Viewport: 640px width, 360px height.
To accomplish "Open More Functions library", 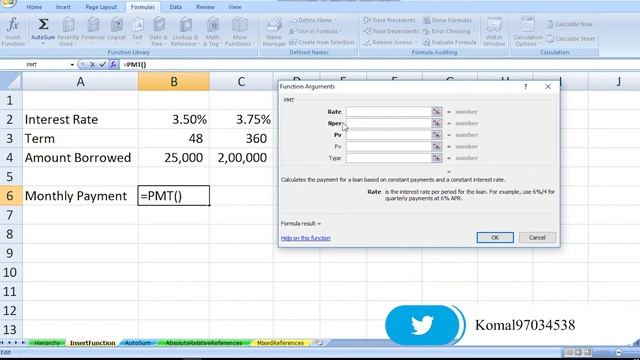I will (x=240, y=31).
